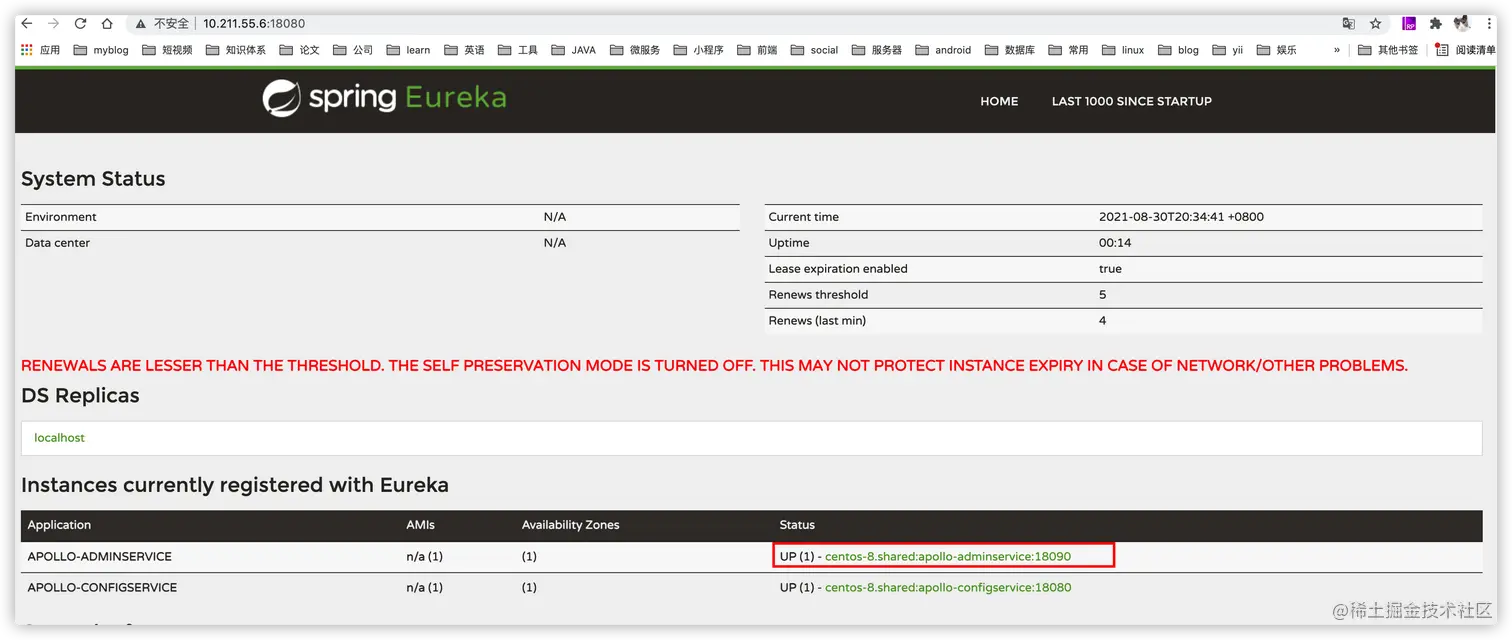Click the Renews (last min) value 4
Image resolution: width=1512 pixels, height=640 pixels.
pyautogui.click(x=1102, y=321)
